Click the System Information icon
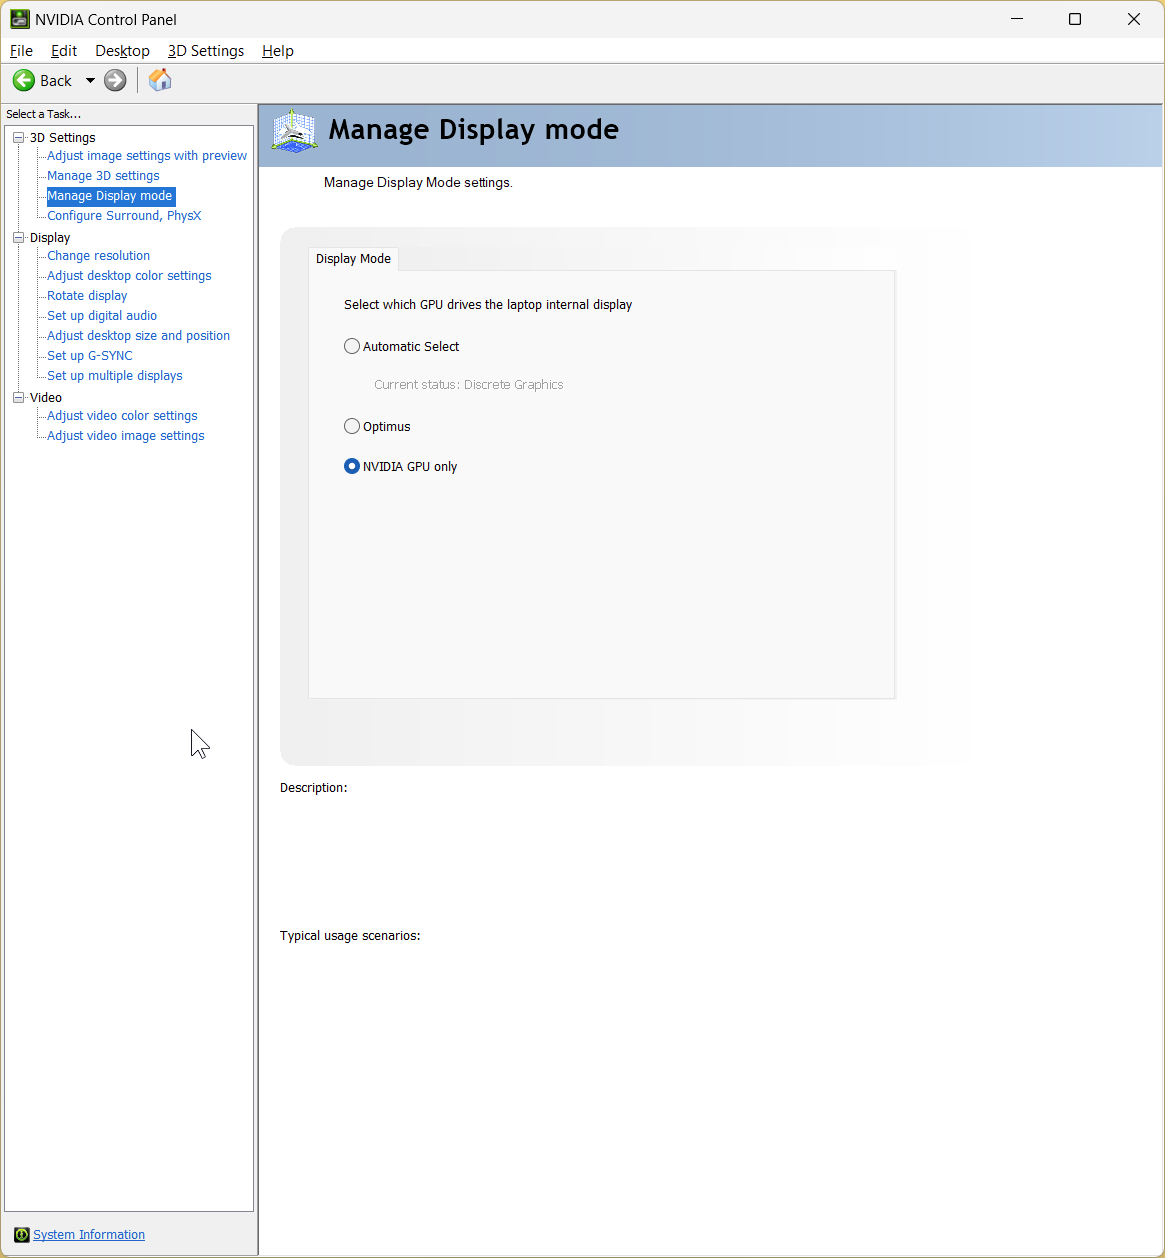Screen dimensions: 1165x1258 click(22, 1235)
